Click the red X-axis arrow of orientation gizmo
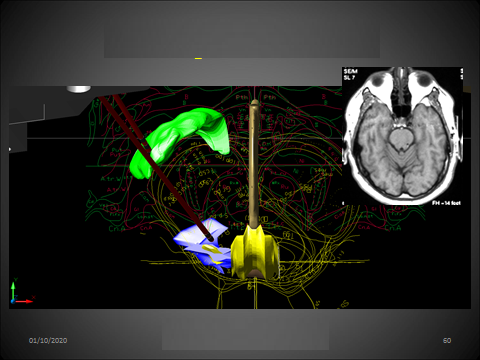This screenshot has height=360, width=480. [25, 301]
